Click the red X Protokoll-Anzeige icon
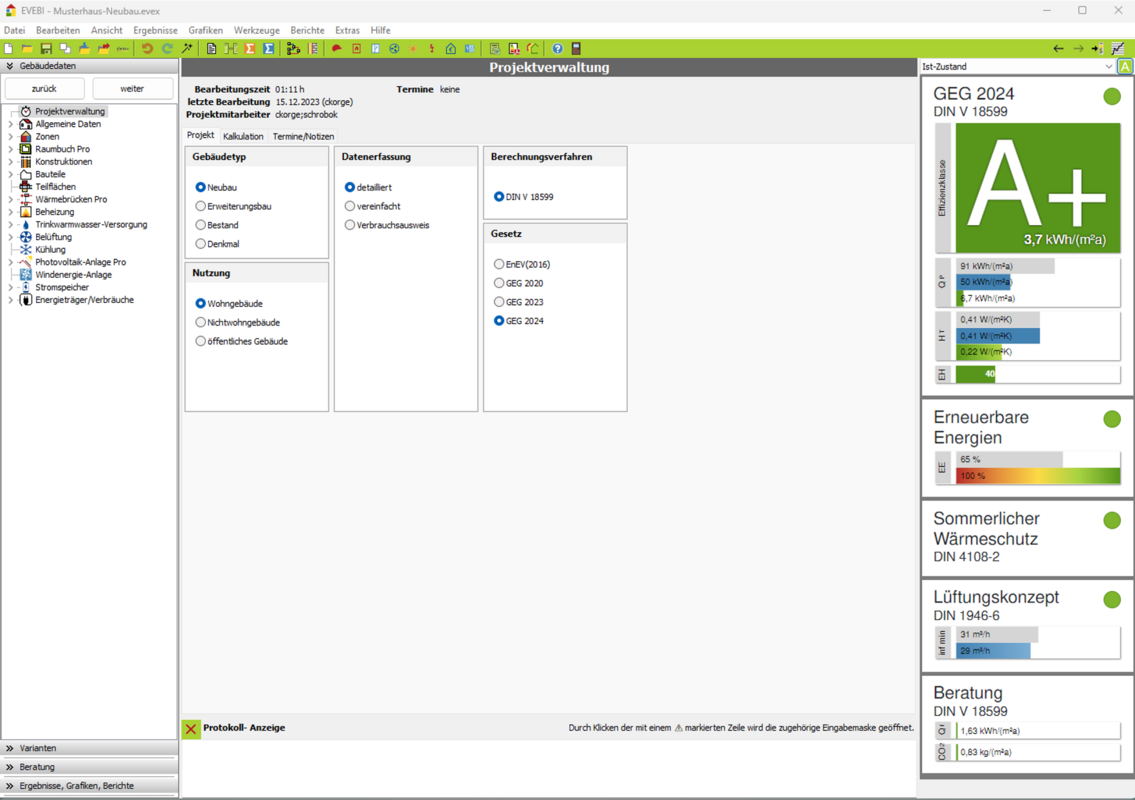This screenshot has width=1135, height=800. [x=191, y=729]
